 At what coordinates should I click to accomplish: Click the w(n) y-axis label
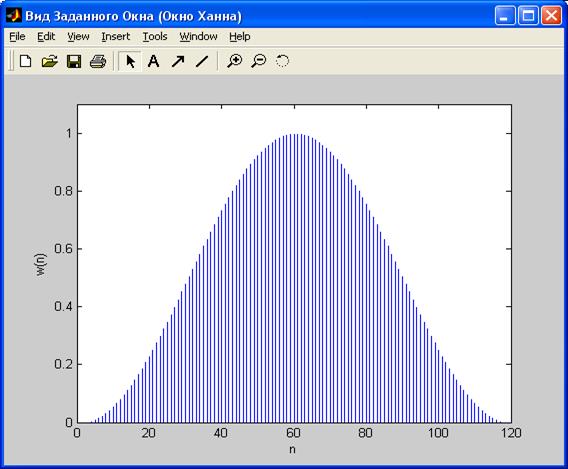click(x=41, y=264)
